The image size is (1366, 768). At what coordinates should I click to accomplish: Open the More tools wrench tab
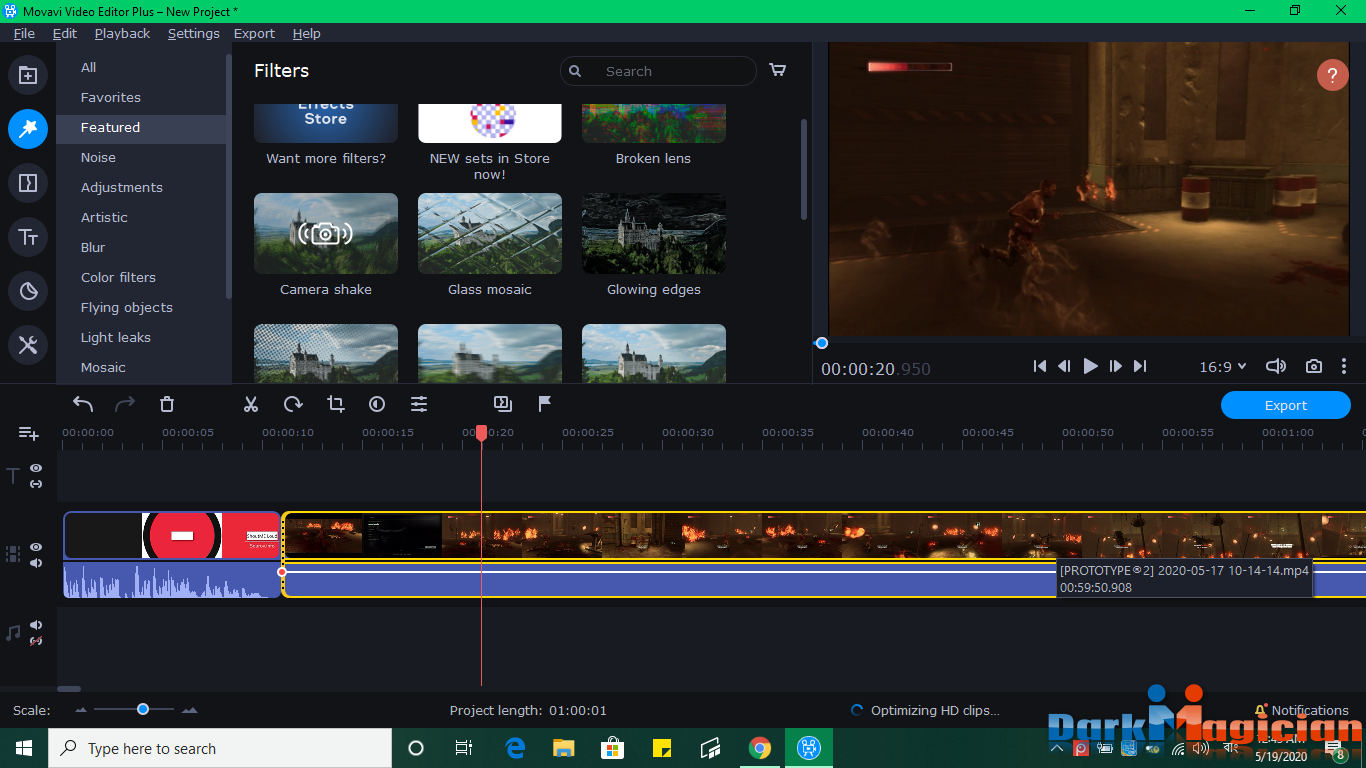28,345
